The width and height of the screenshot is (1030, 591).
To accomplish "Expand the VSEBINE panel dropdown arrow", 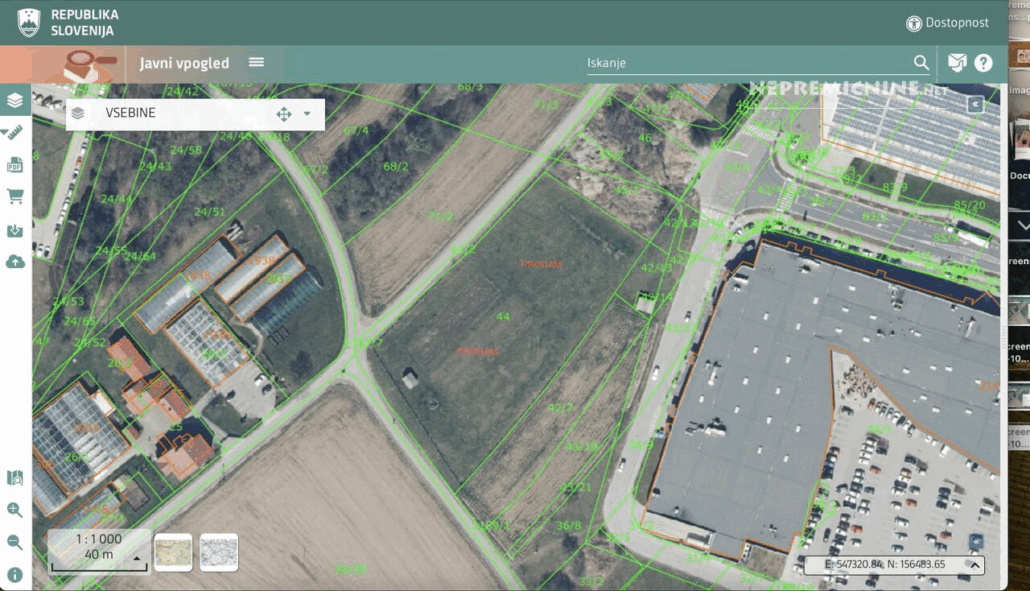I will (x=307, y=114).
